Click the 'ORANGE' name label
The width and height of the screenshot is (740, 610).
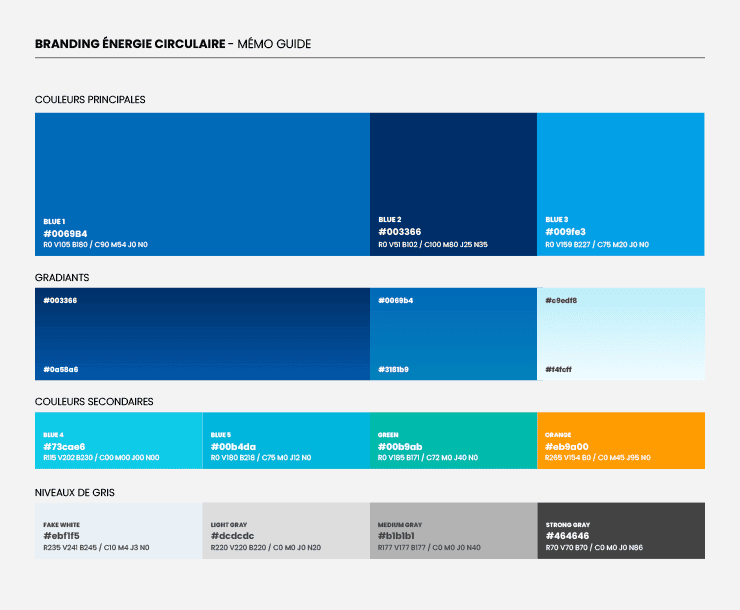[558, 435]
